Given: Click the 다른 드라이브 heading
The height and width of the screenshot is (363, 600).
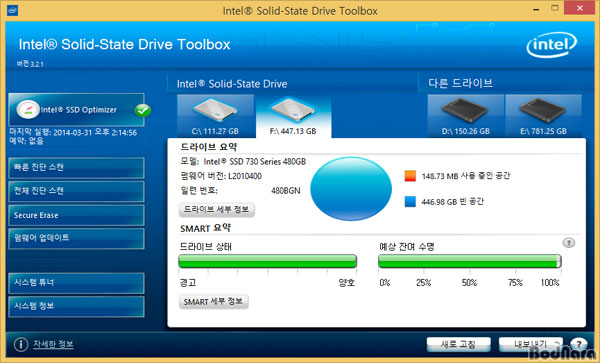Looking at the screenshot, I should [x=460, y=83].
